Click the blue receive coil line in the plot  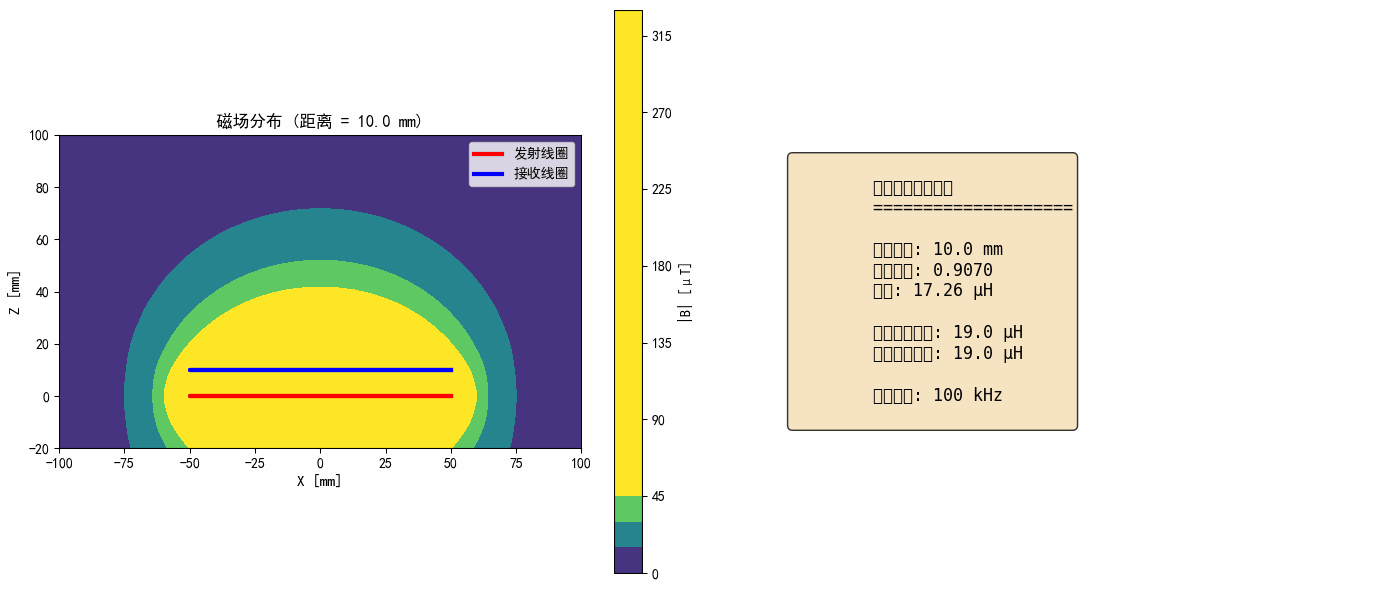pyautogui.click(x=320, y=370)
